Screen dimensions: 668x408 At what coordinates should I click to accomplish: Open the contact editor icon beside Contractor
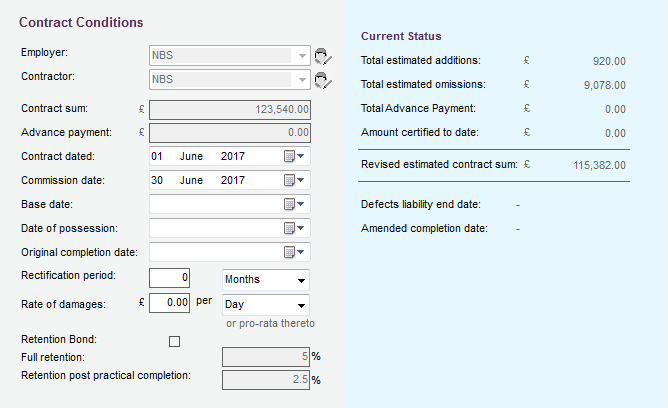click(323, 80)
